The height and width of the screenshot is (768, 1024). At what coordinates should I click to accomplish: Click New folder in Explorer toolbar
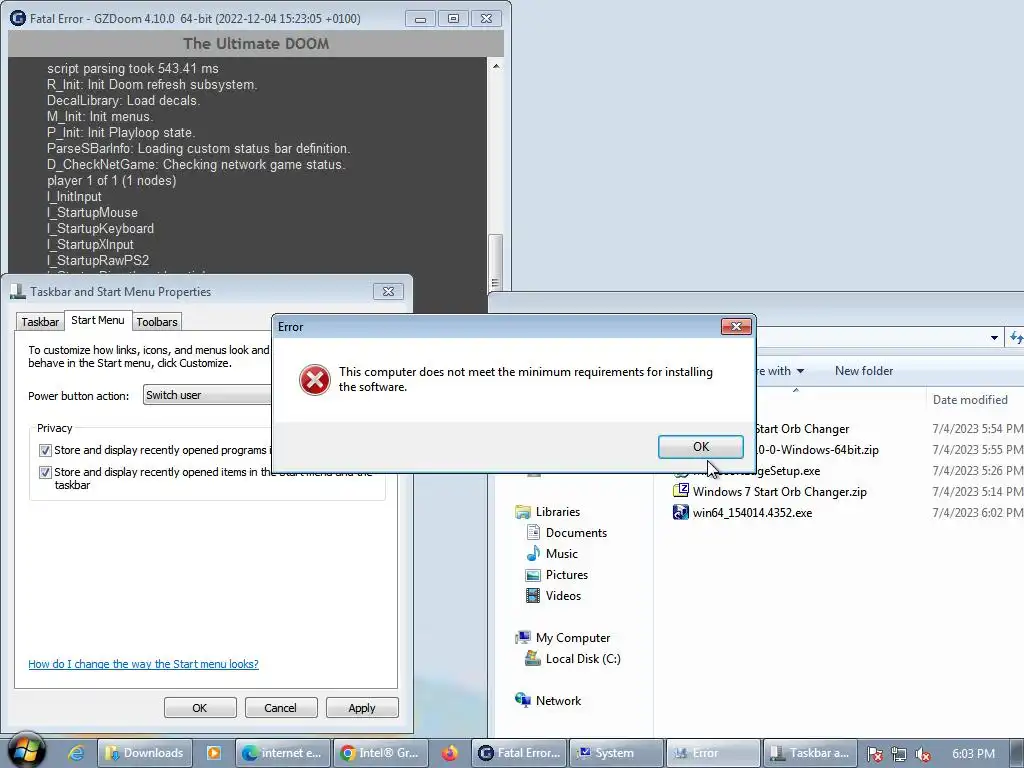pyautogui.click(x=863, y=371)
